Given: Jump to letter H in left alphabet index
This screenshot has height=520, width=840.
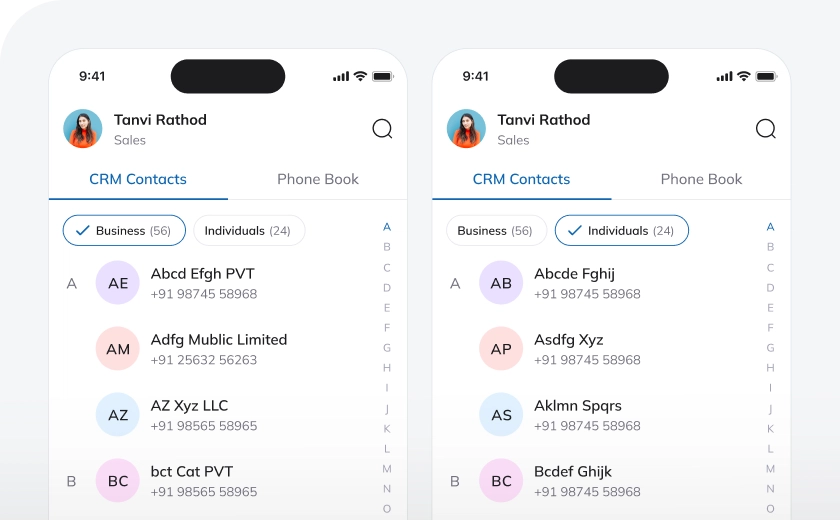Looking at the screenshot, I should click(387, 368).
